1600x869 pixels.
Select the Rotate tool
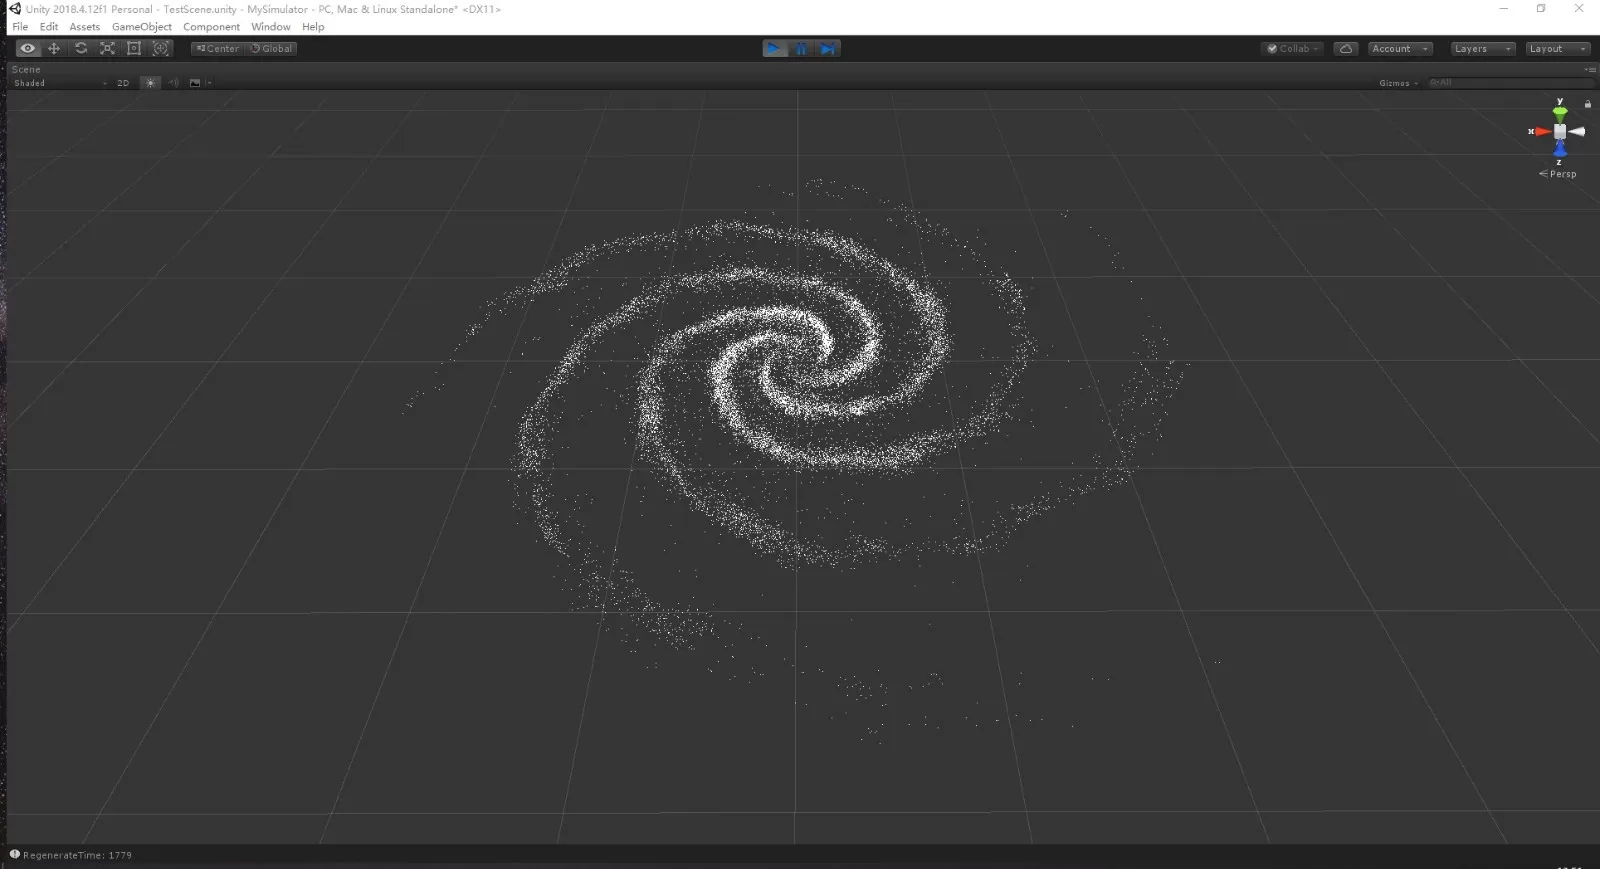(81, 48)
